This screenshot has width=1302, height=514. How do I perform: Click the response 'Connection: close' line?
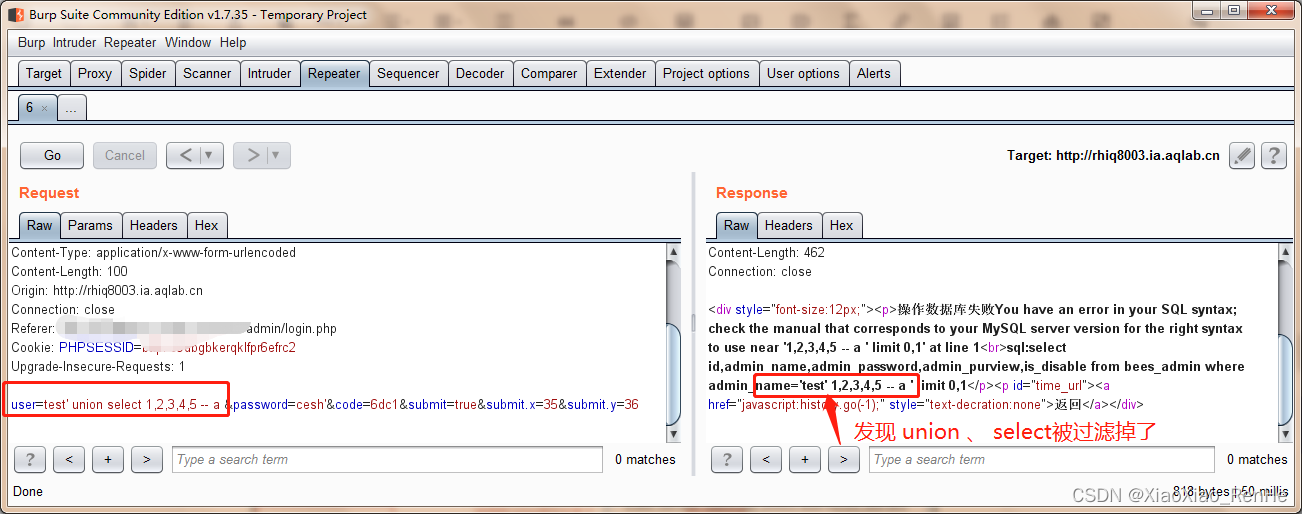tap(760, 272)
